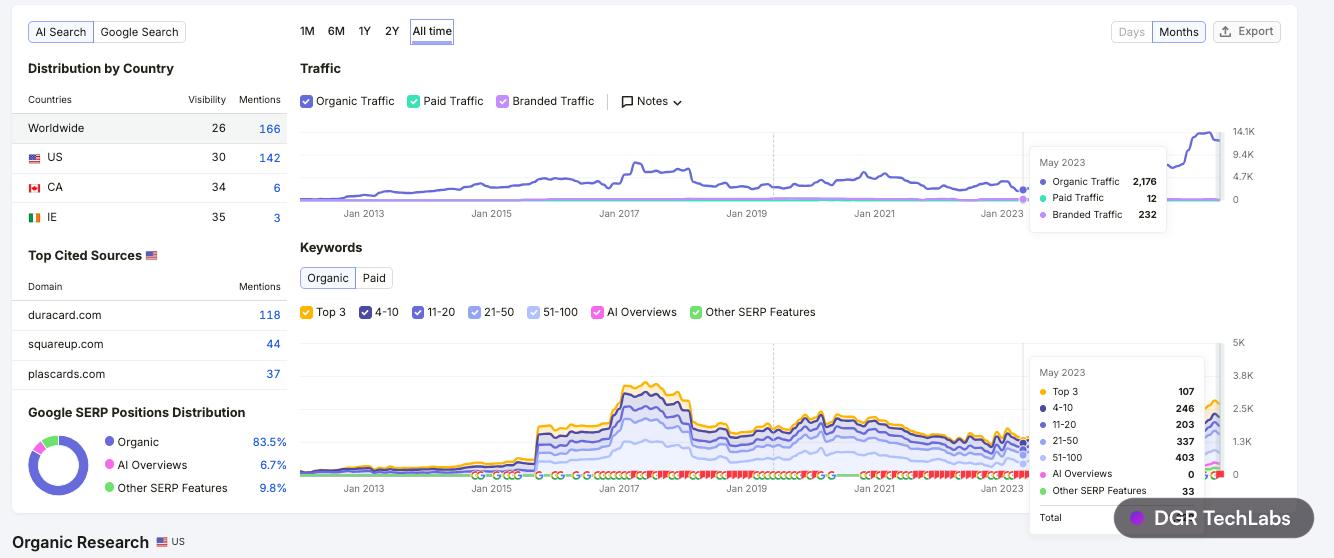Click the Export upload arrow icon
The height and width of the screenshot is (558, 1334).
click(1226, 32)
